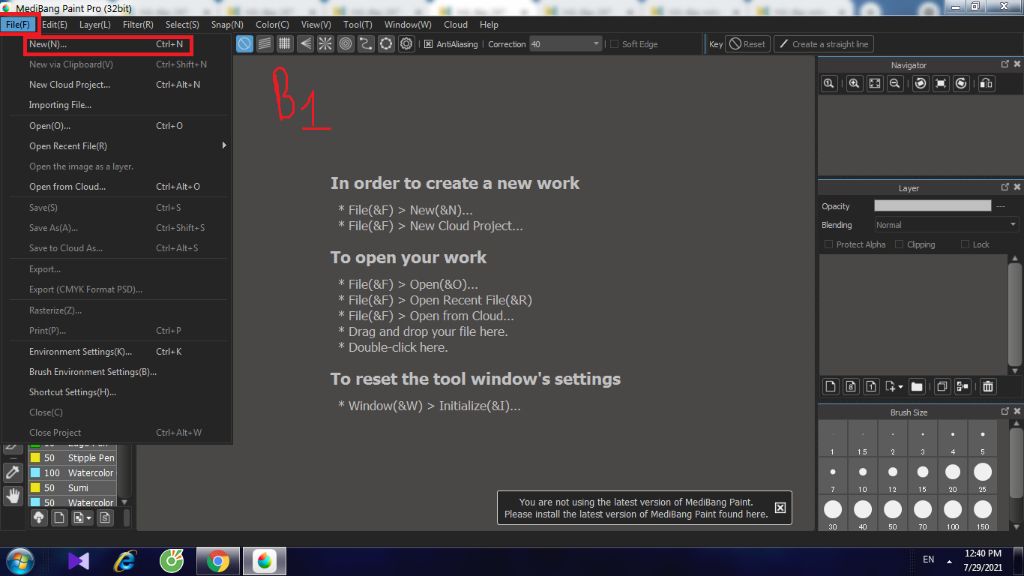Enable the ellipse snap icon

pyautogui.click(x=386, y=44)
